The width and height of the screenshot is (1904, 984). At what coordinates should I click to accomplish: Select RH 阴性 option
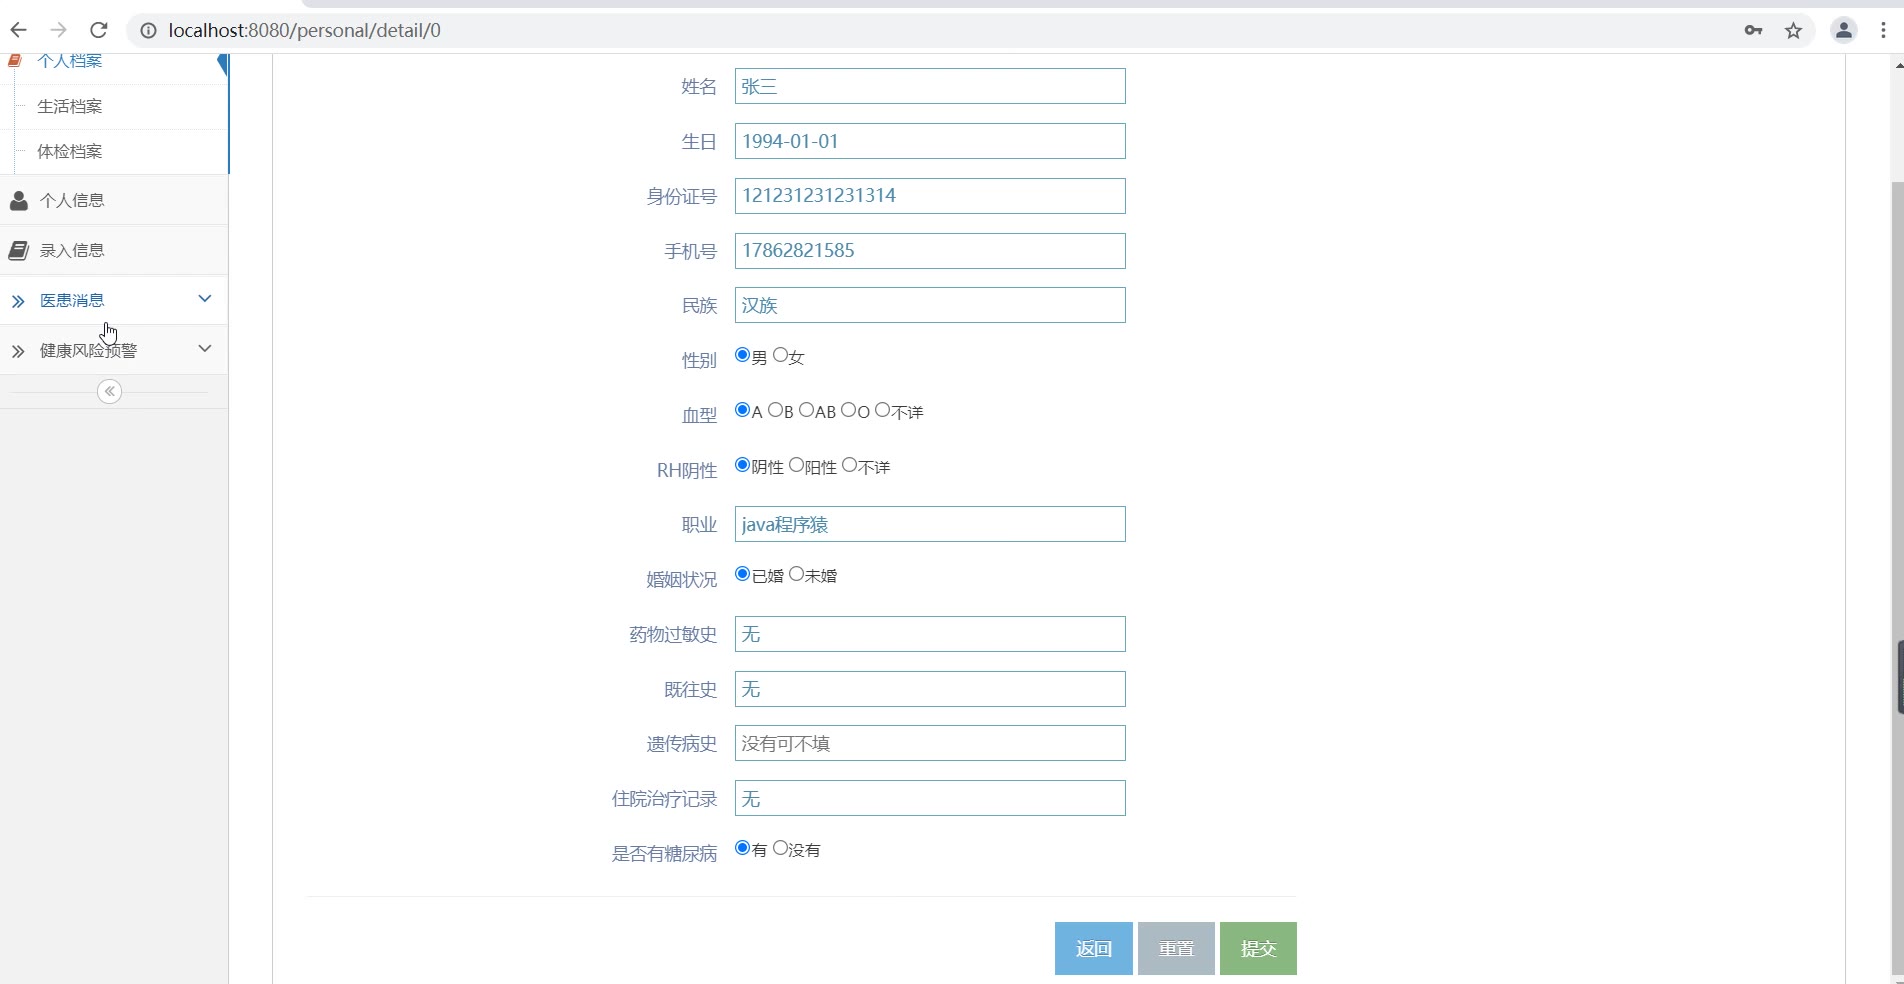(742, 465)
